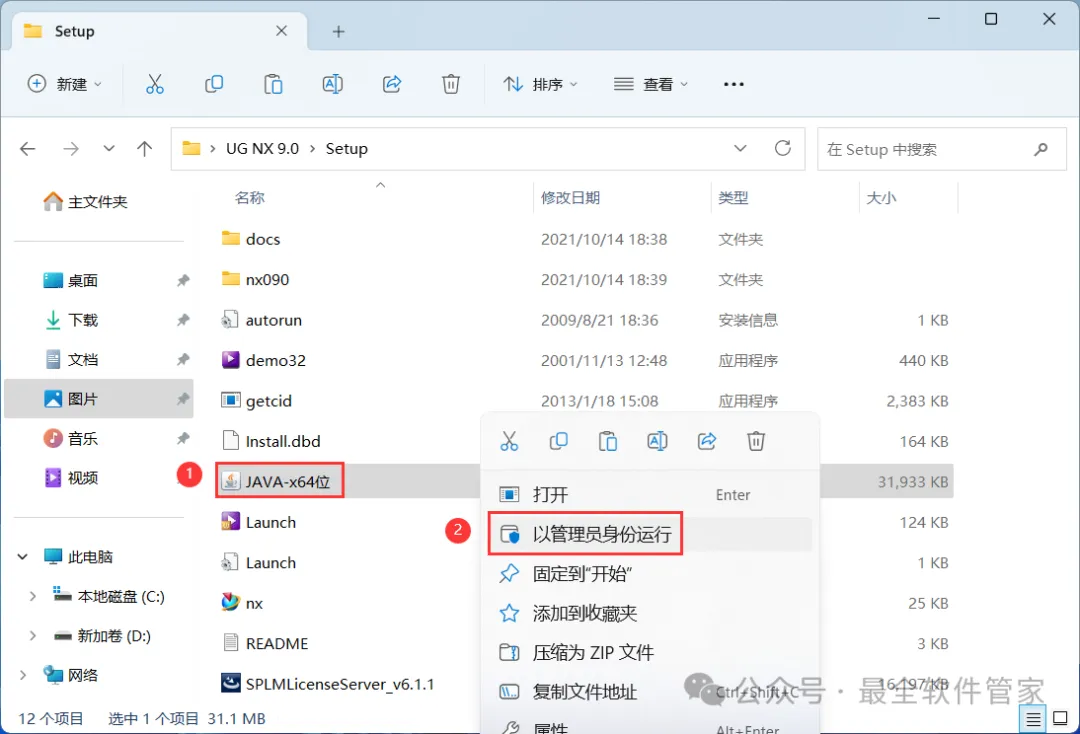
Task: Select 打开 in the context menu
Action: [650, 494]
